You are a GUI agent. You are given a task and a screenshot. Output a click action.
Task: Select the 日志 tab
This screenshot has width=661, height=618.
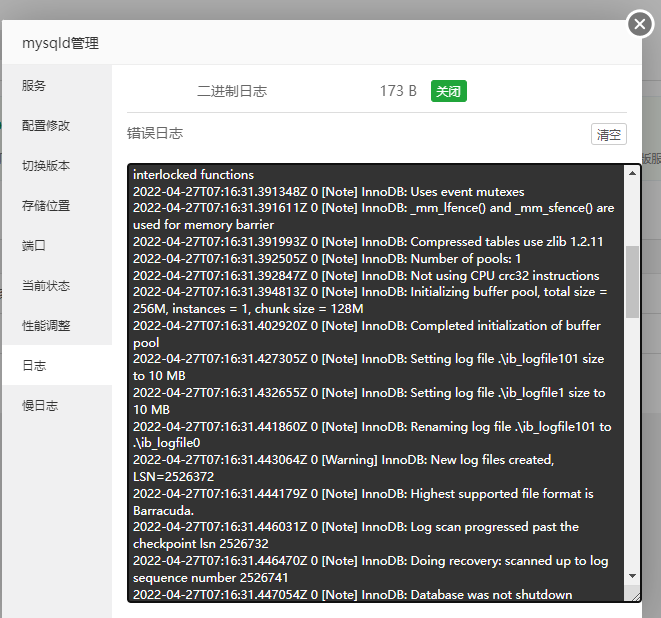[x=57, y=365]
